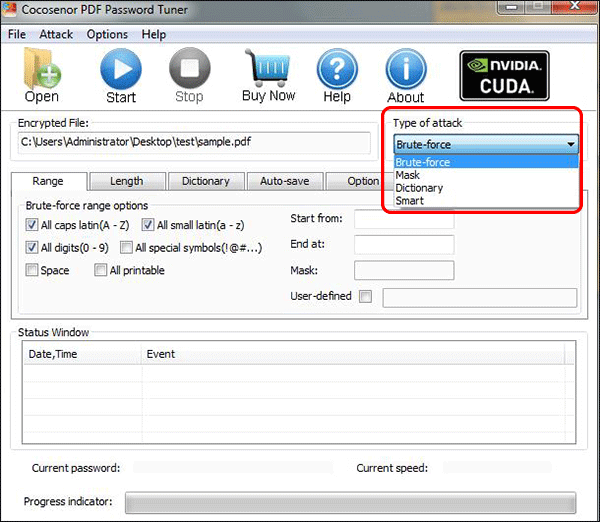Image resolution: width=600 pixels, height=522 pixels.
Task: Check the User-defined checkbox
Action: (365, 296)
